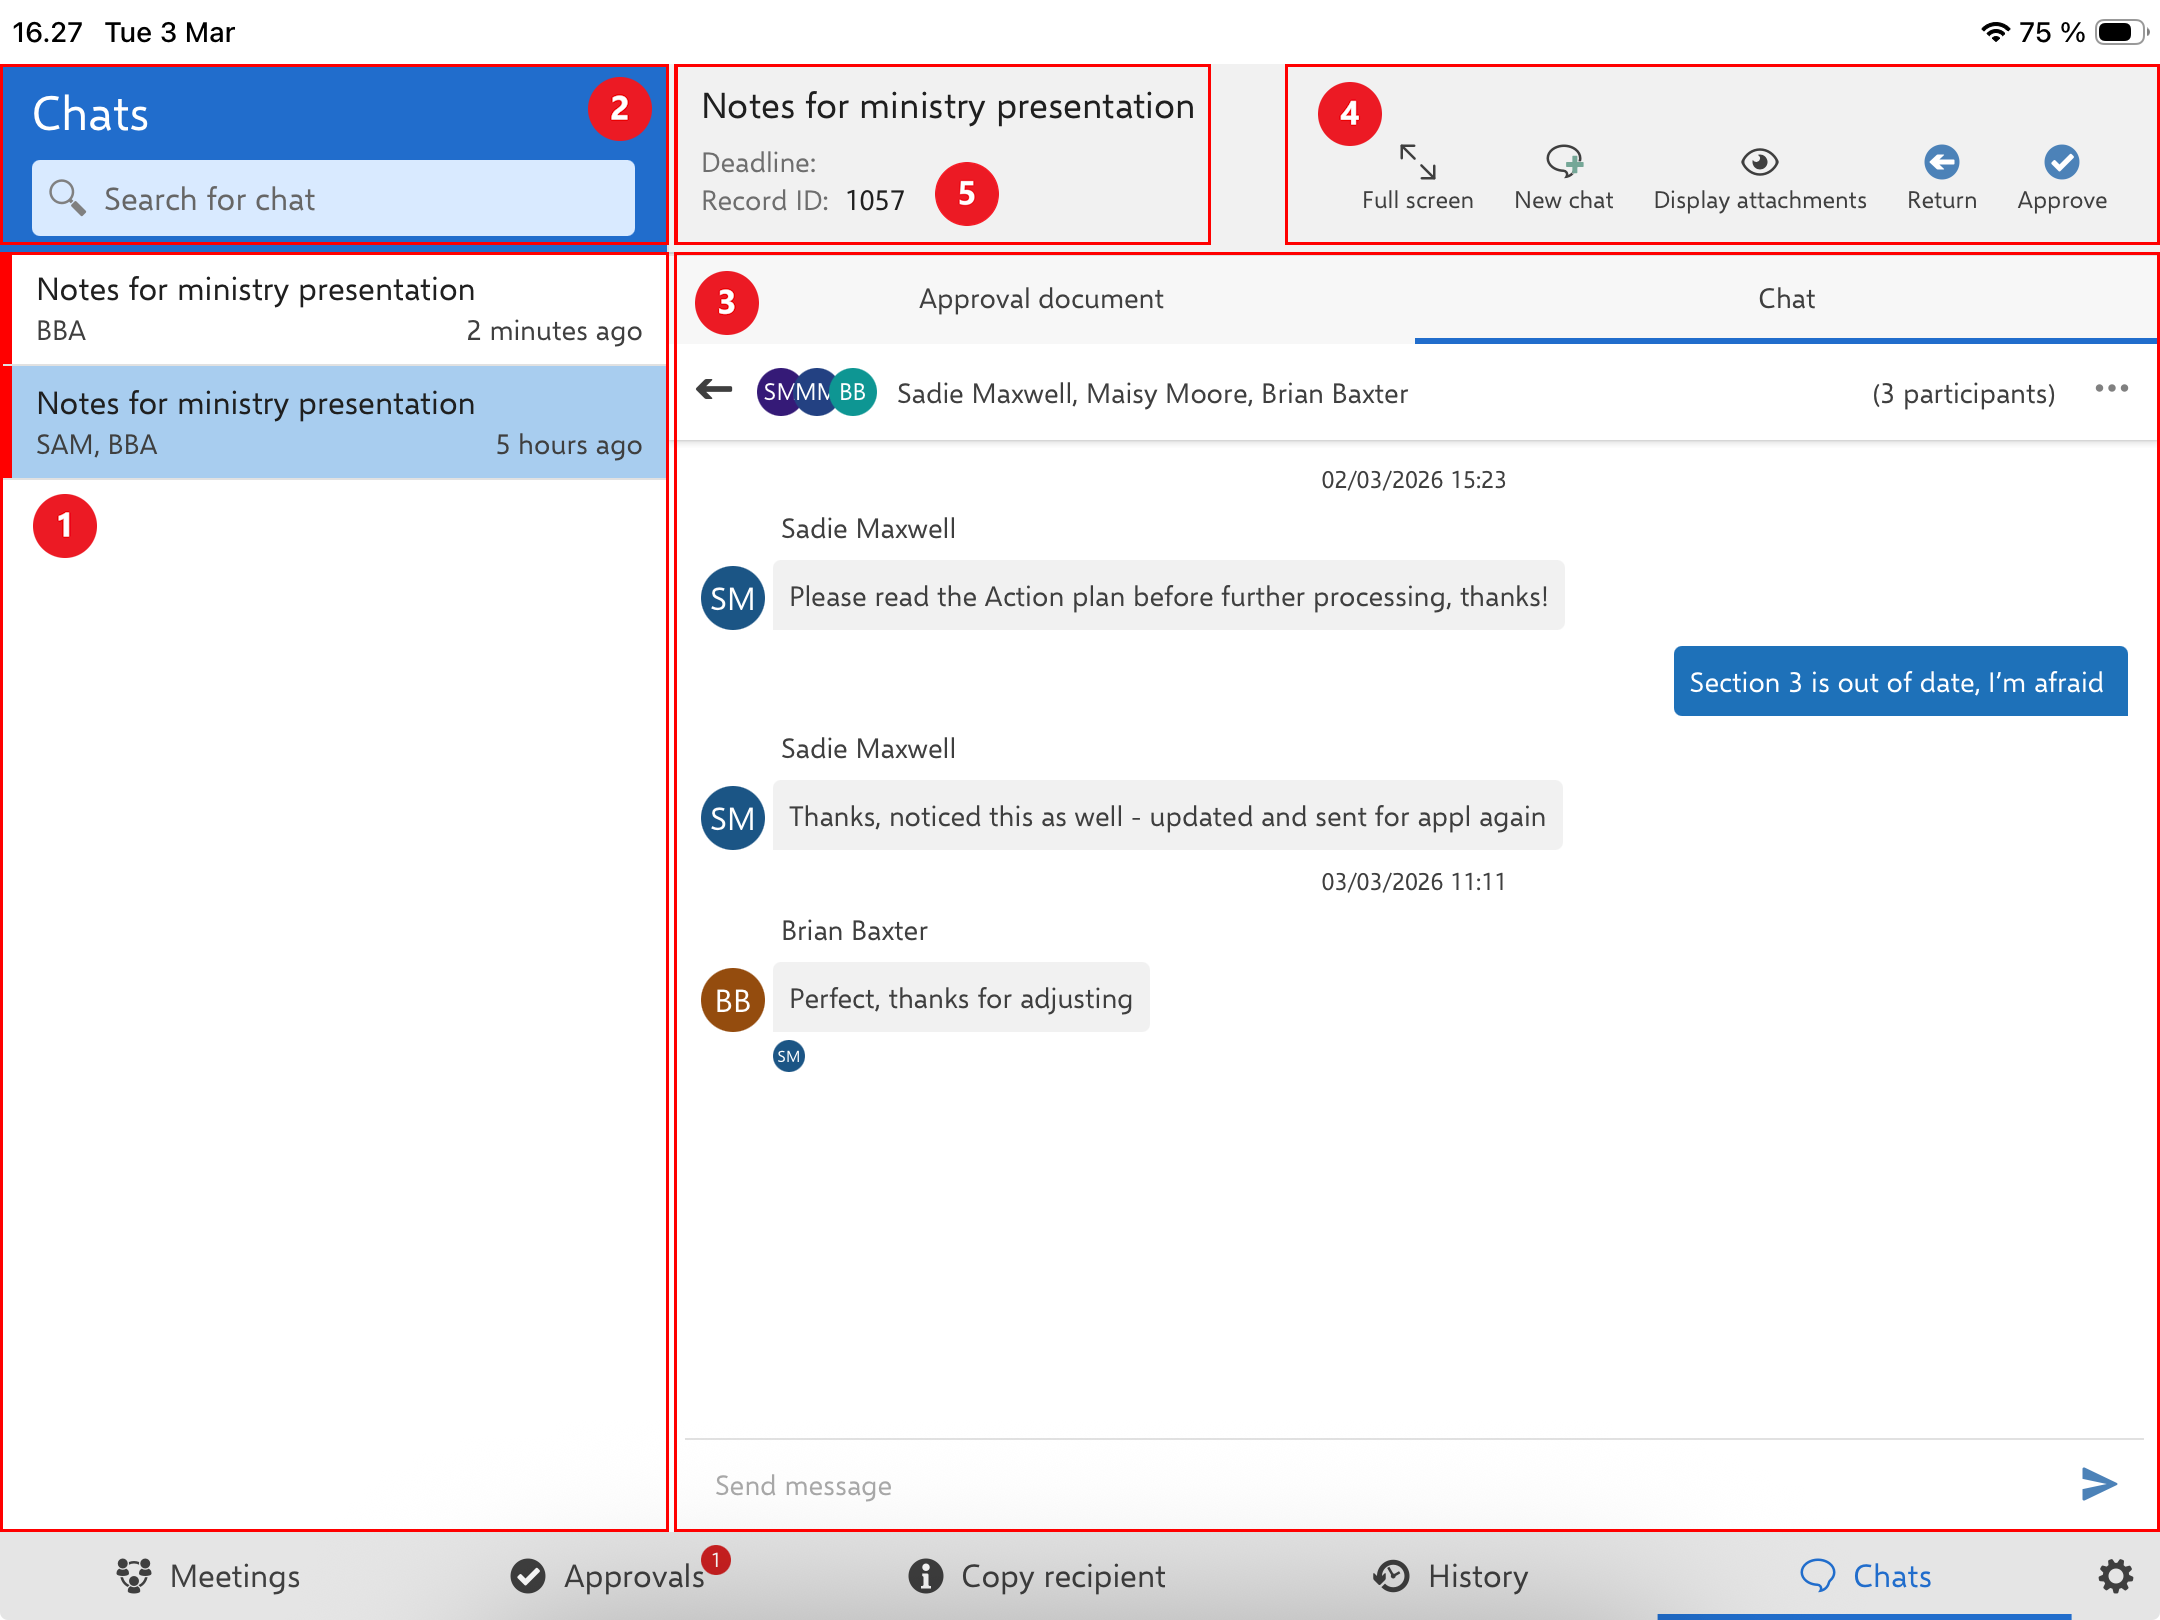Click sender name Brian Baxter above message

pyautogui.click(x=854, y=931)
